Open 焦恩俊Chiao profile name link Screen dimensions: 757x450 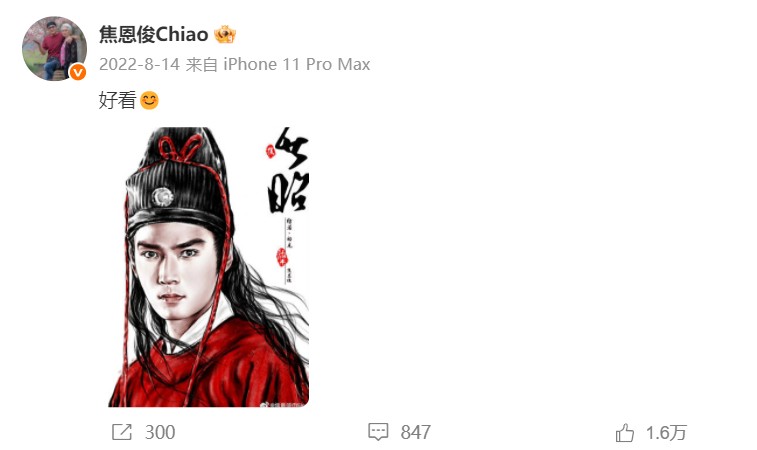pyautogui.click(x=154, y=35)
